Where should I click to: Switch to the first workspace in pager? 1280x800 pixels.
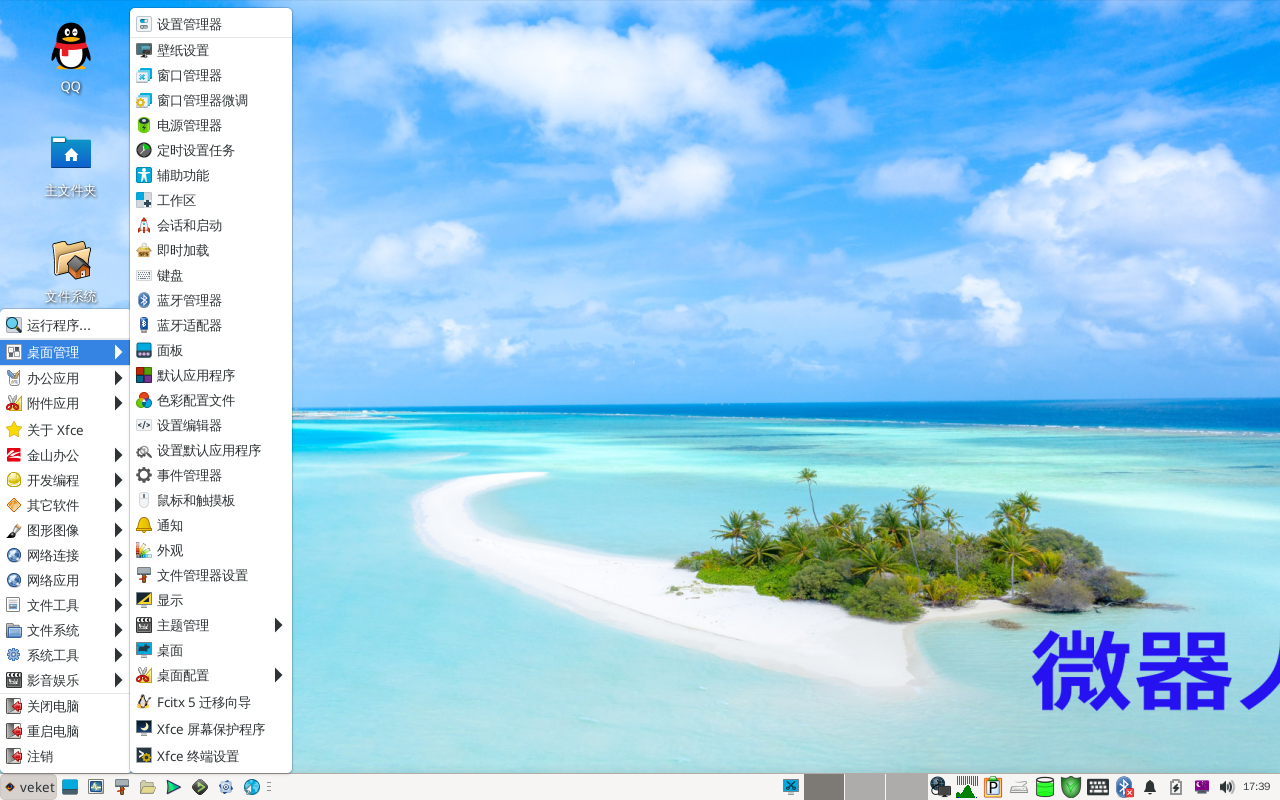tap(824, 787)
